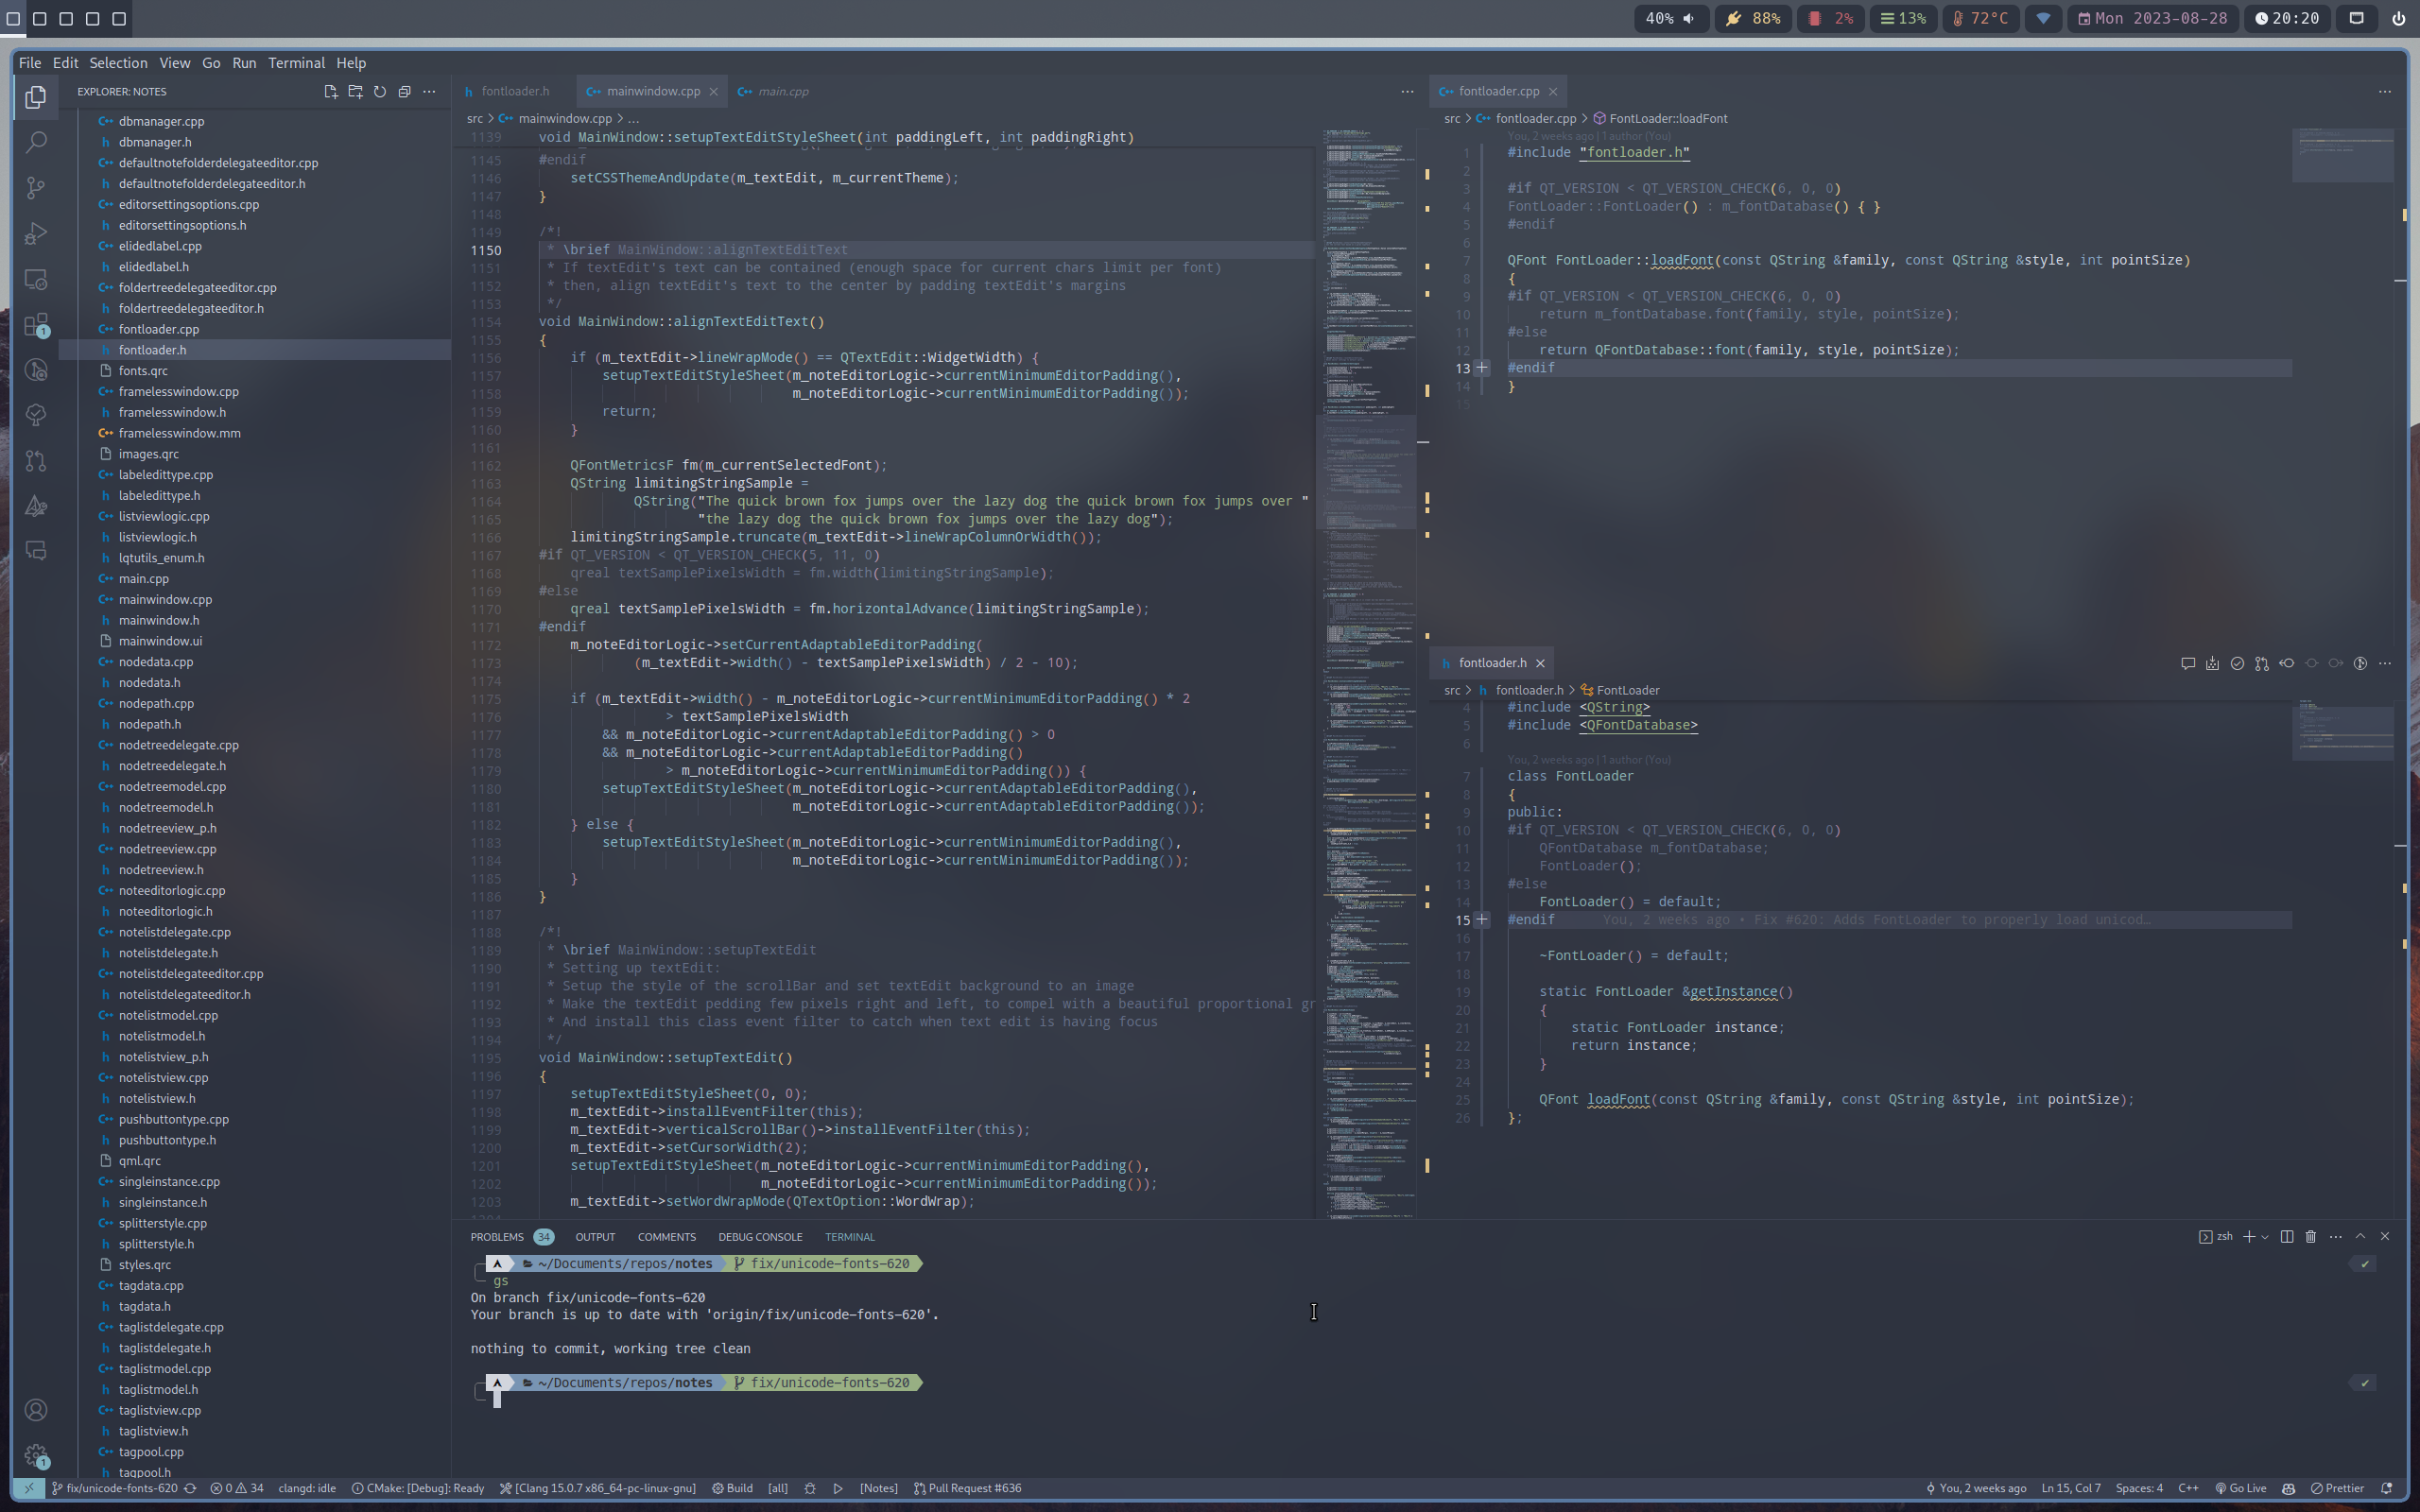This screenshot has height=1512, width=2420.
Task: Open Extensions view with update badge
Action: (x=36, y=324)
